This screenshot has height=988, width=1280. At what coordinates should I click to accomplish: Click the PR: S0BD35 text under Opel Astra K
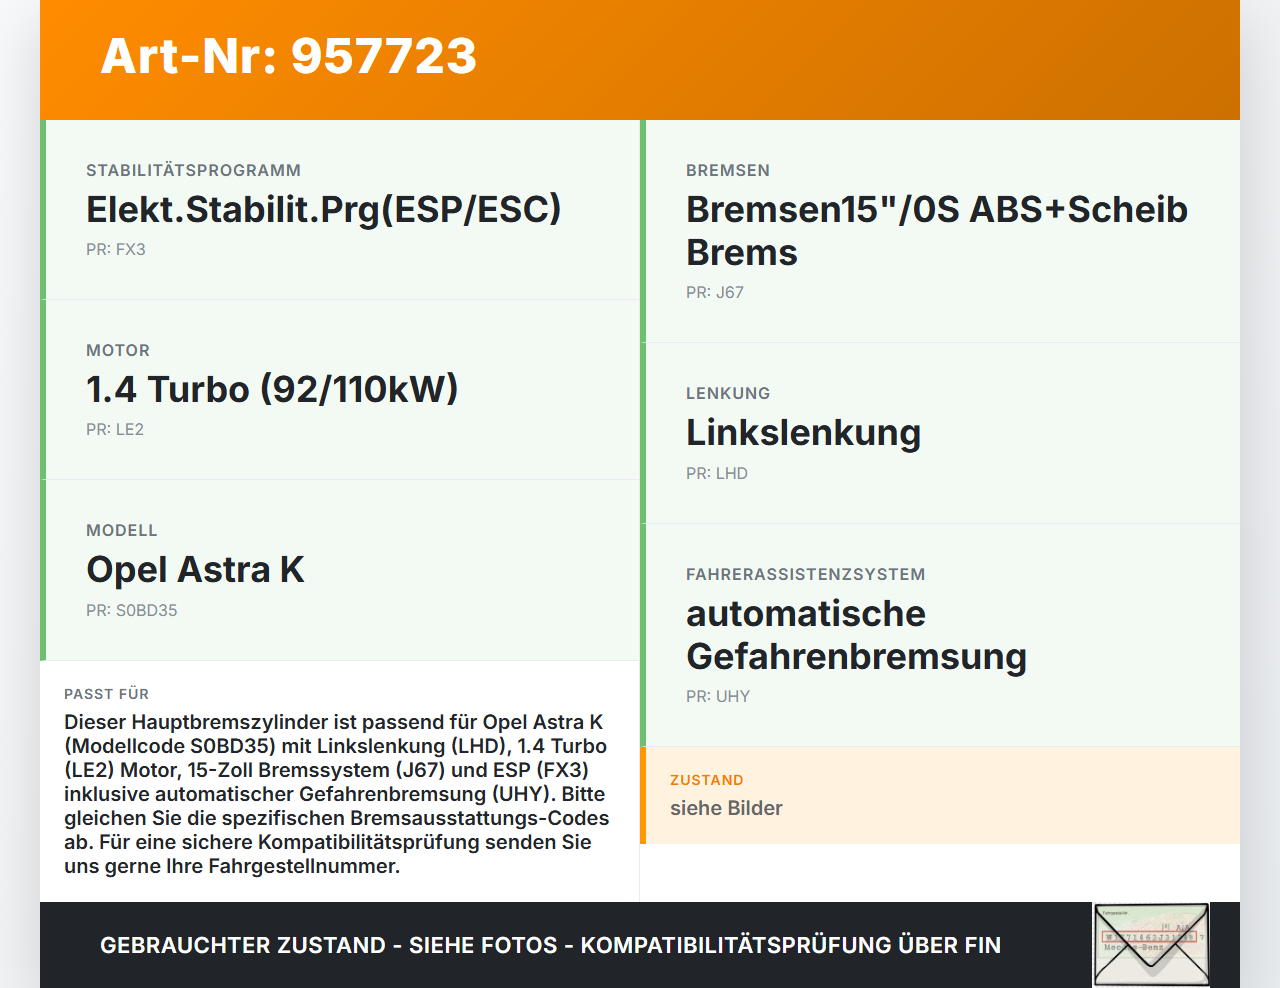(132, 610)
